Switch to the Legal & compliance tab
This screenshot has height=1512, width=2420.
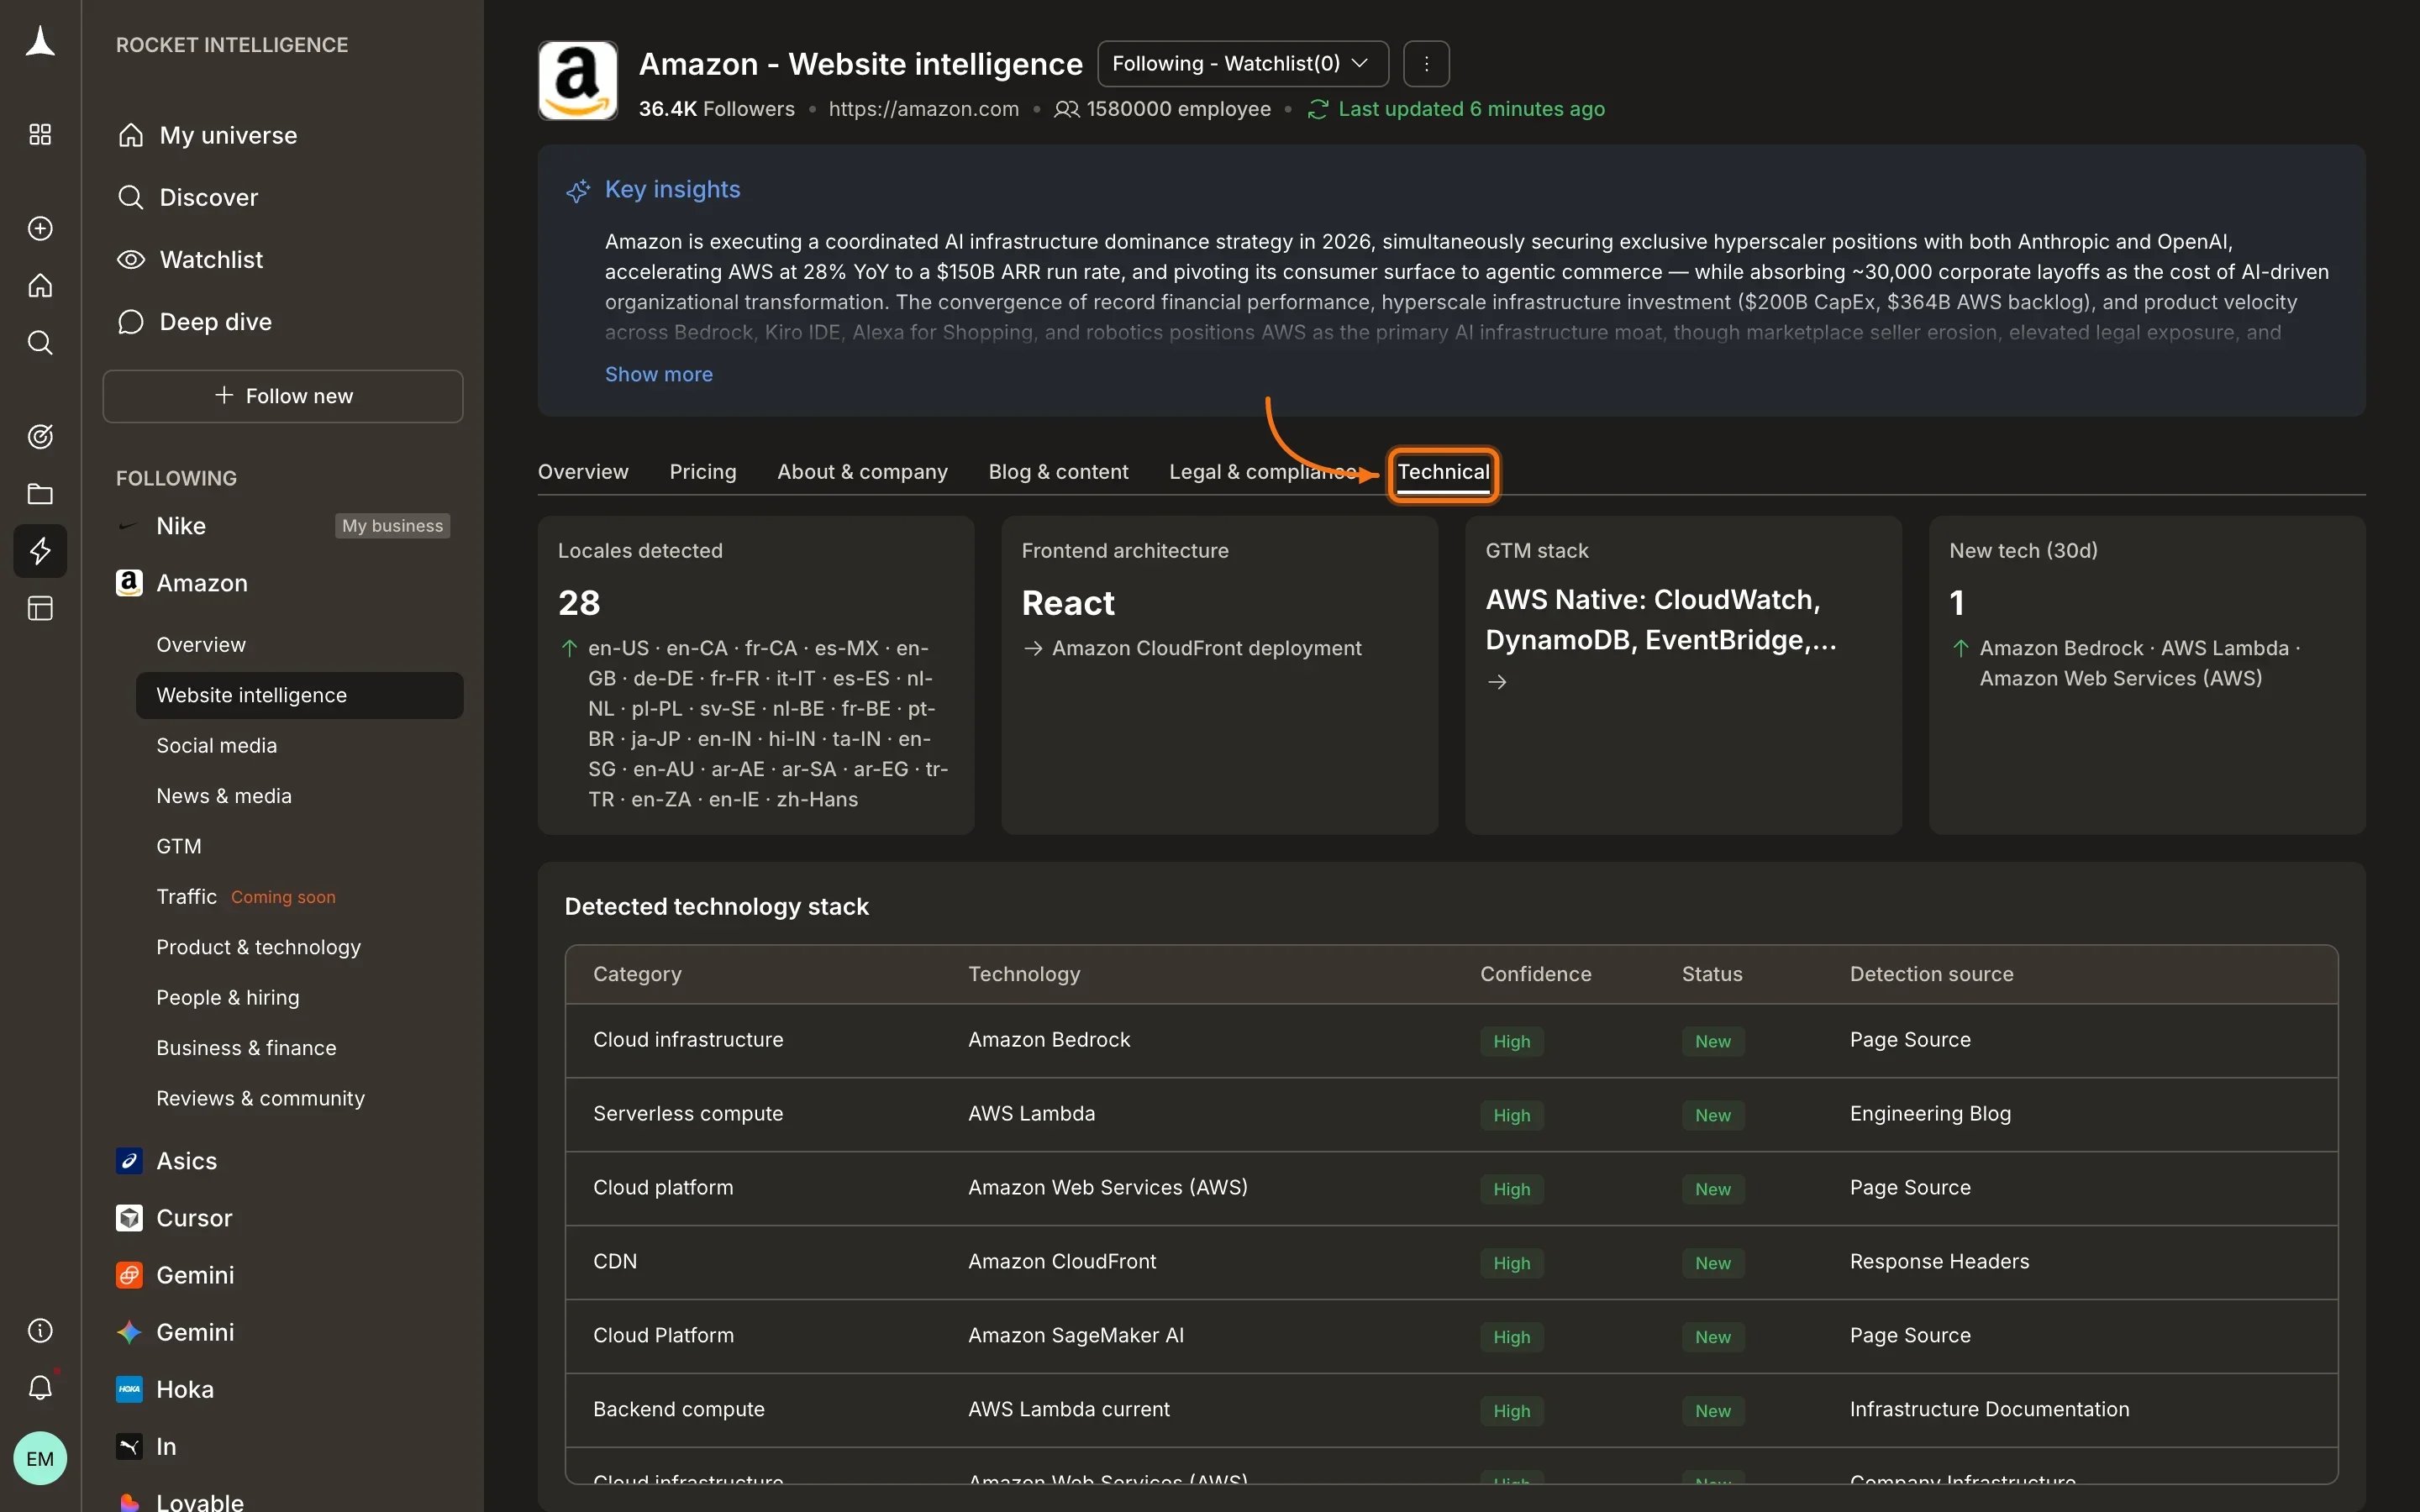(x=1263, y=472)
